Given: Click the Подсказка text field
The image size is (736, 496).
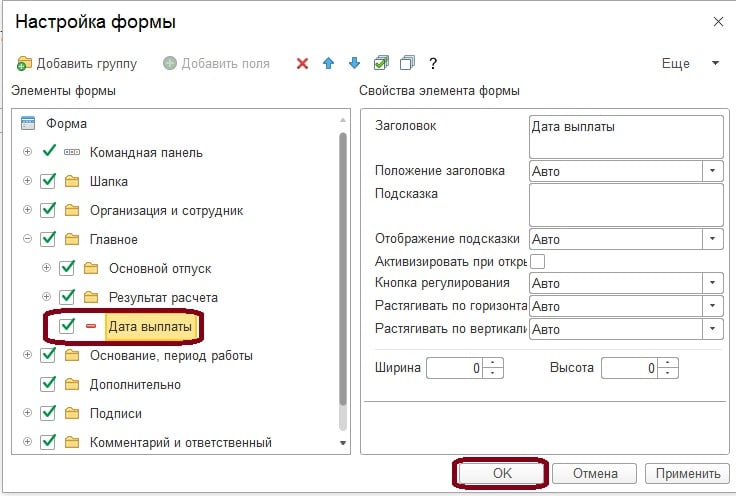Looking at the screenshot, I should 626,205.
